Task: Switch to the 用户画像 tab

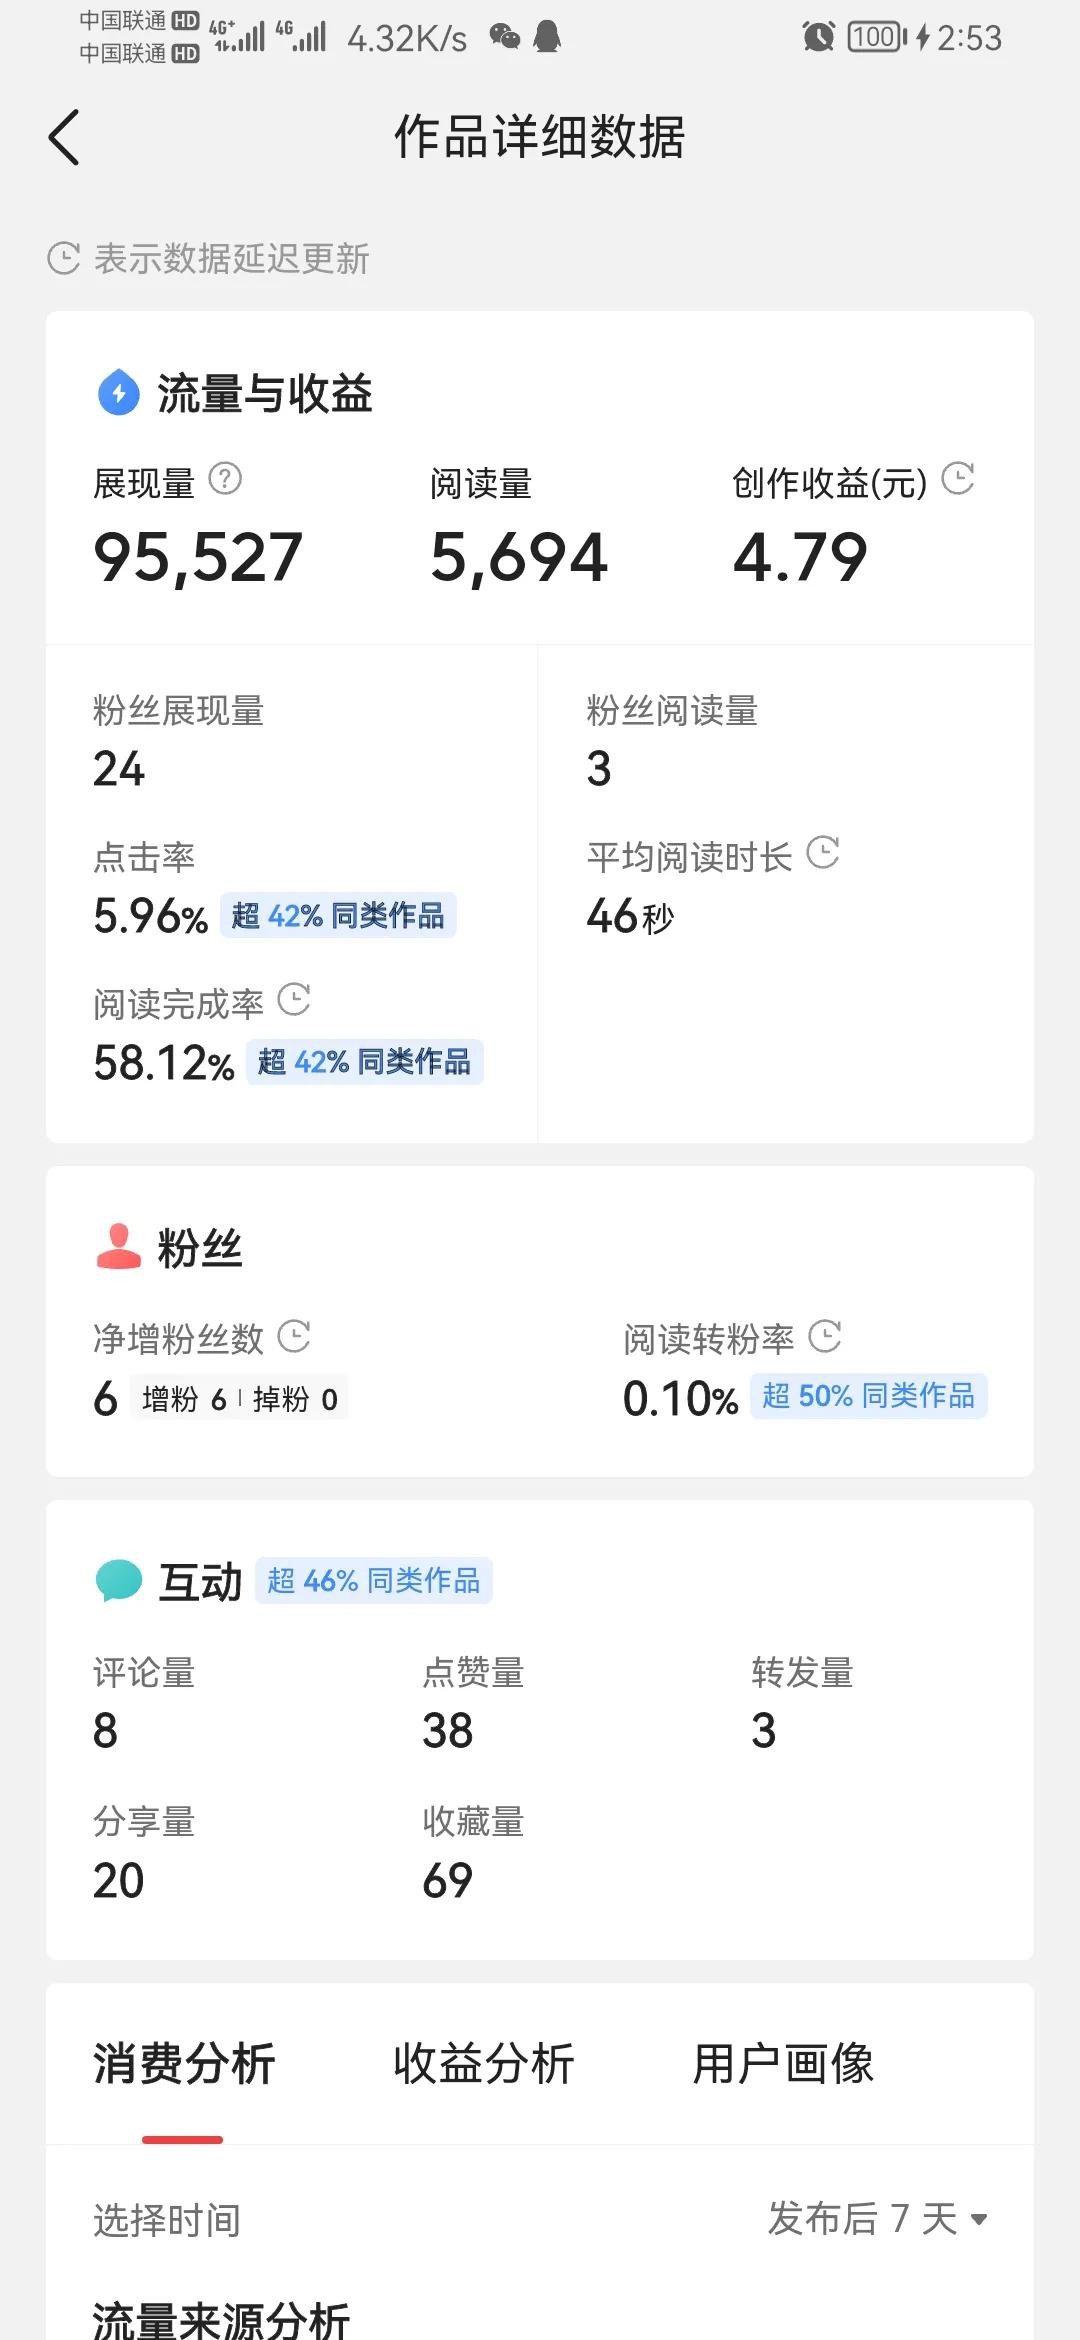Action: (783, 2064)
